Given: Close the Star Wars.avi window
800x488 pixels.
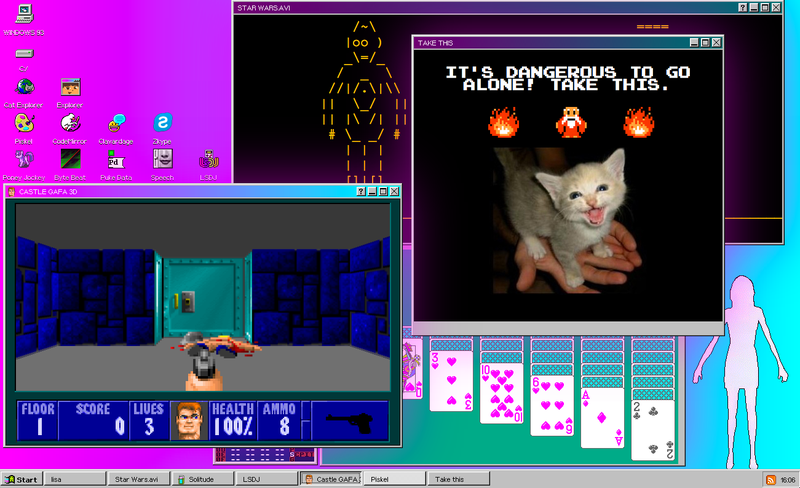Looking at the screenshot, I should point(776,8).
